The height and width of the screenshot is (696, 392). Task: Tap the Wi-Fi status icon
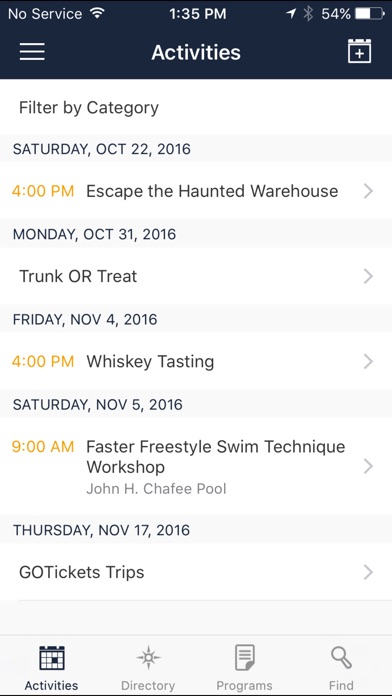pyautogui.click(x=96, y=13)
